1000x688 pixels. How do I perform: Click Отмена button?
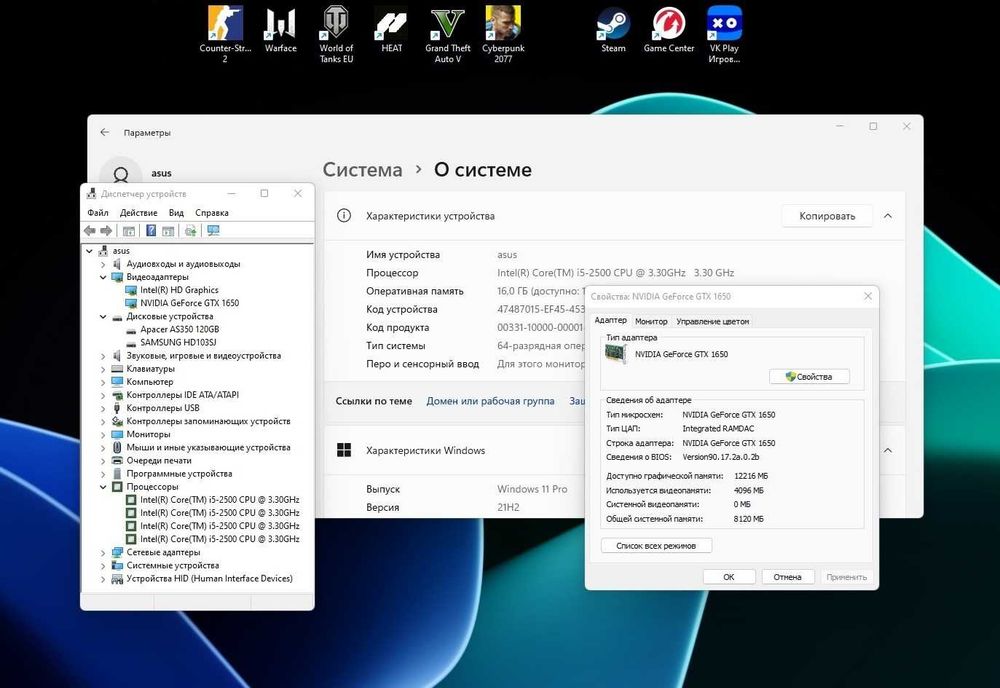tap(788, 577)
